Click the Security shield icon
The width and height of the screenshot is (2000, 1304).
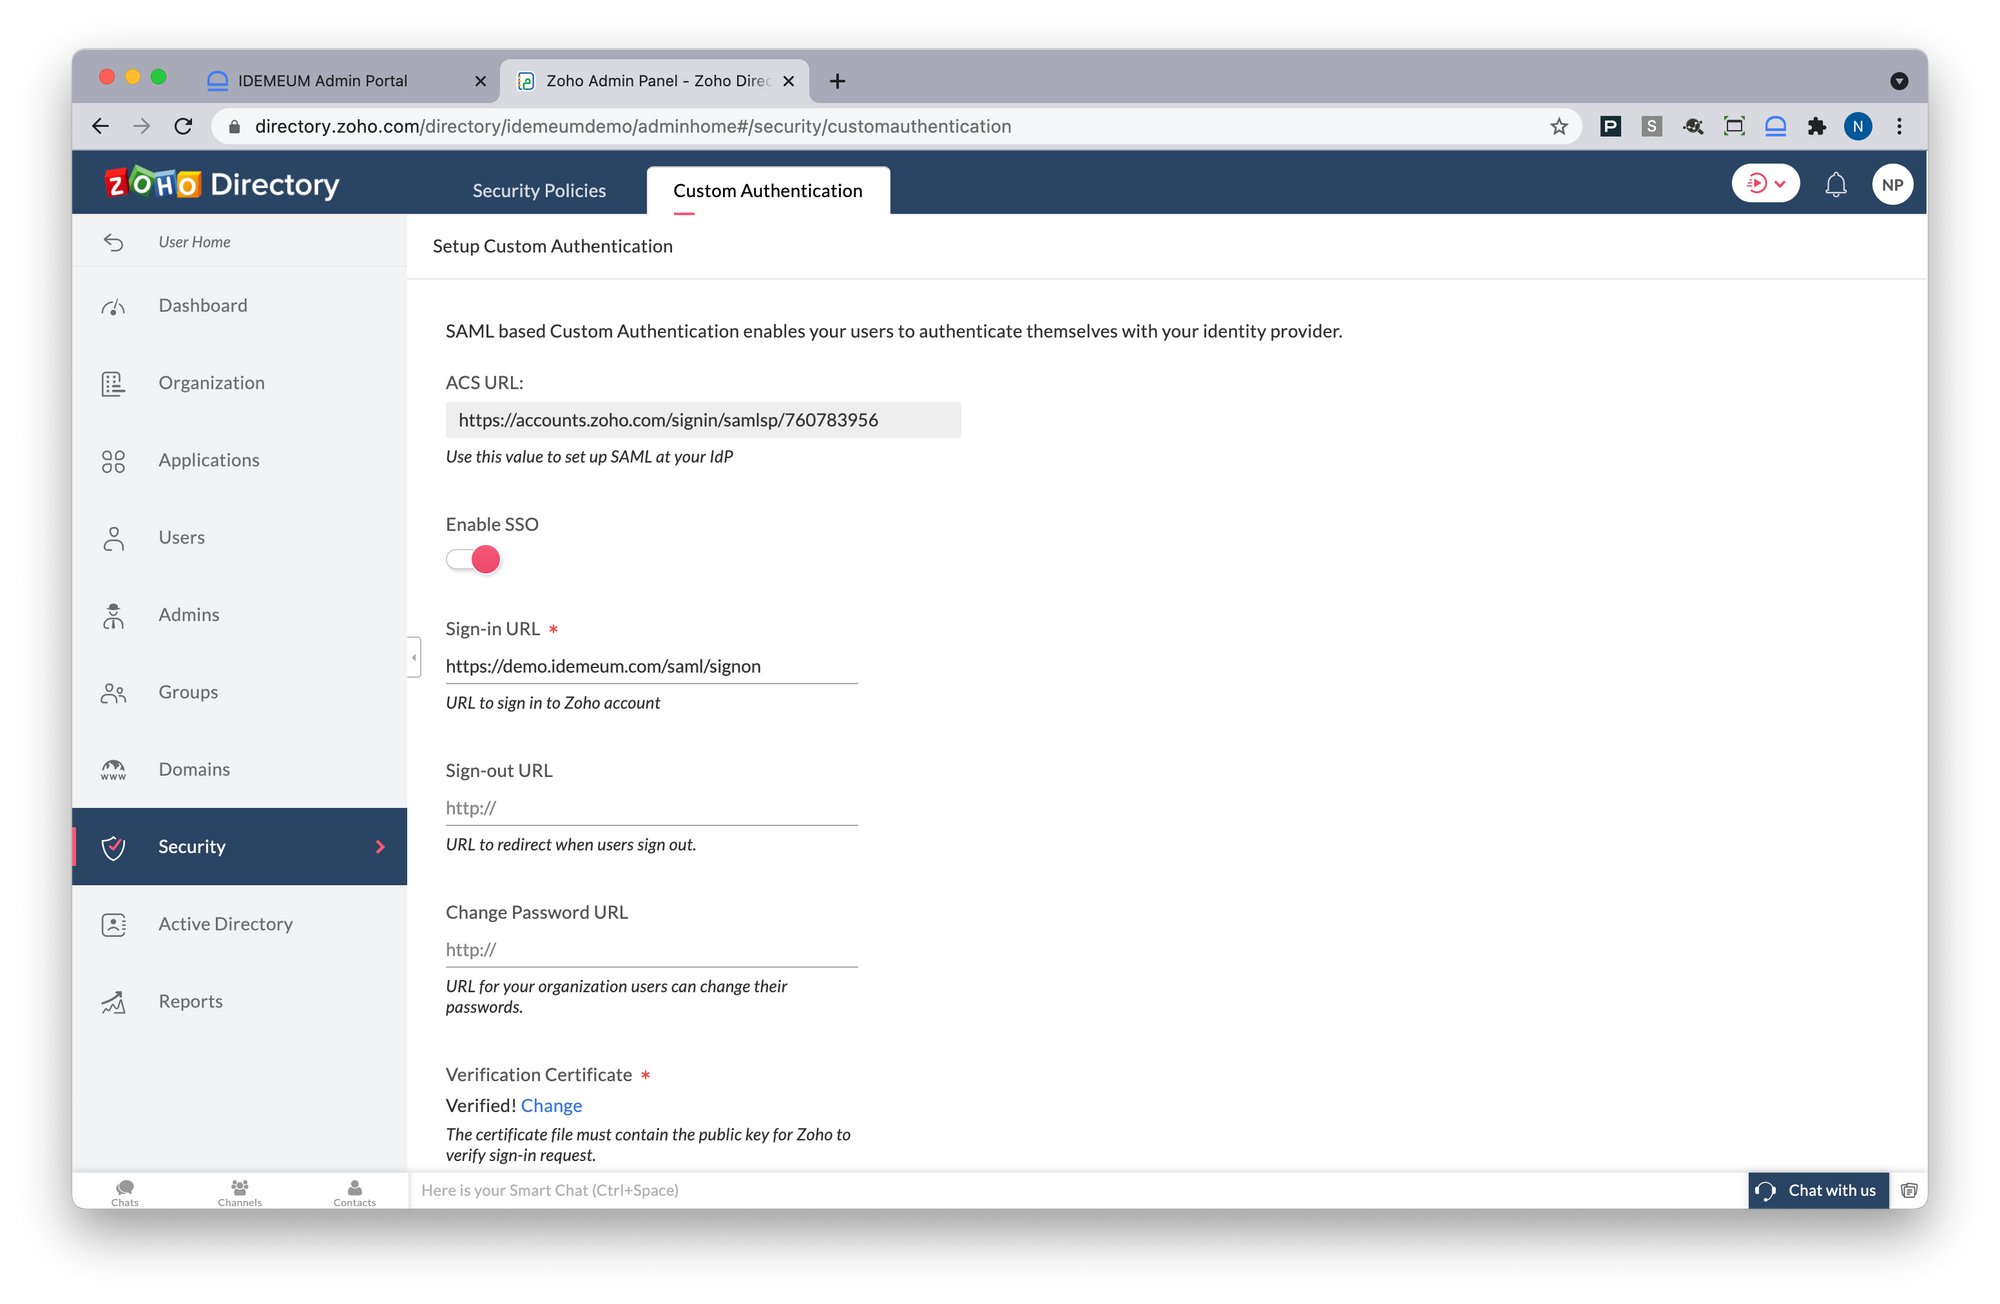113,847
